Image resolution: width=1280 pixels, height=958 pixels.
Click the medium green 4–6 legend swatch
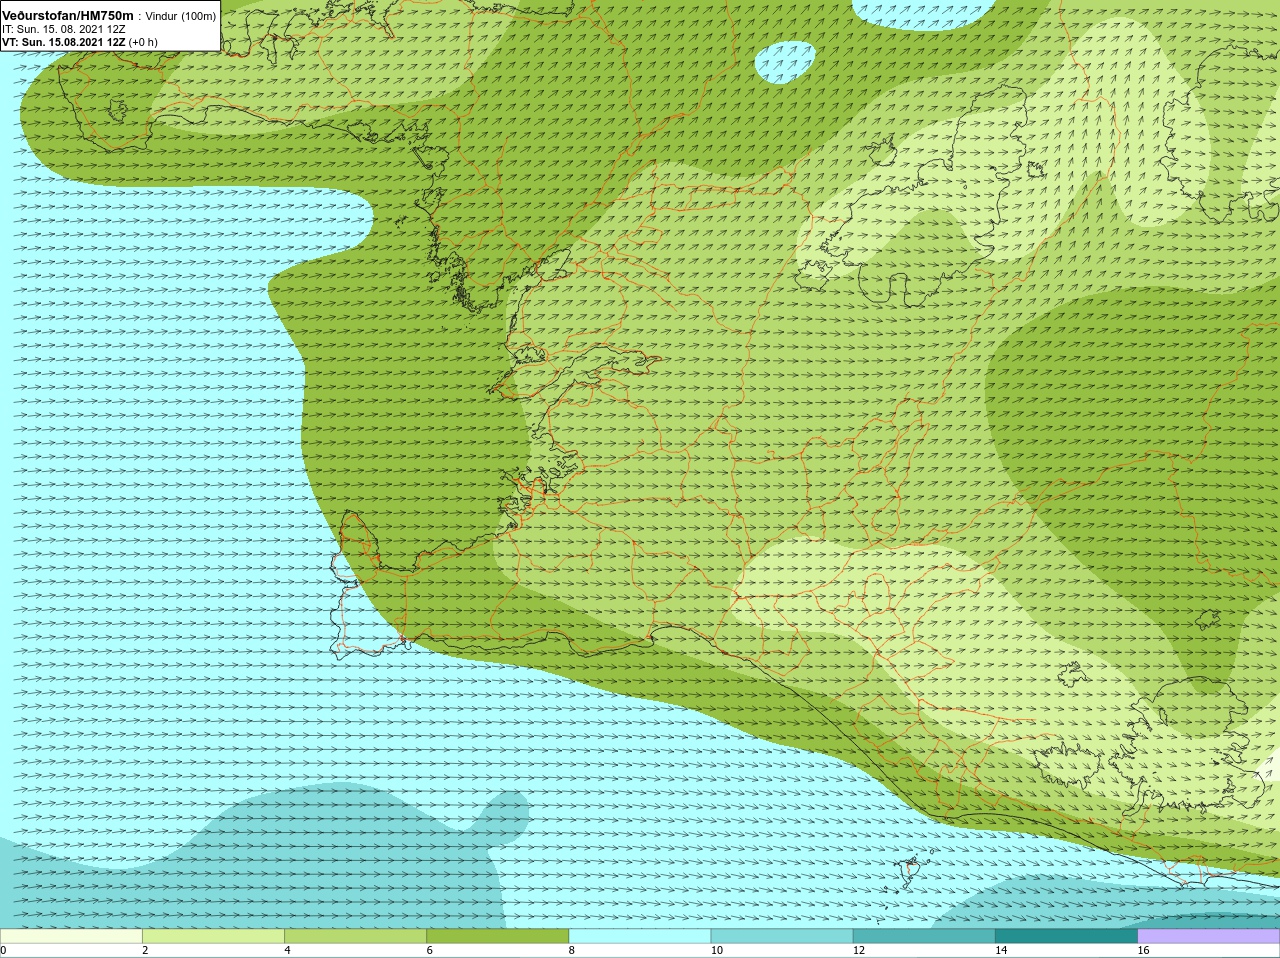tap(355, 936)
